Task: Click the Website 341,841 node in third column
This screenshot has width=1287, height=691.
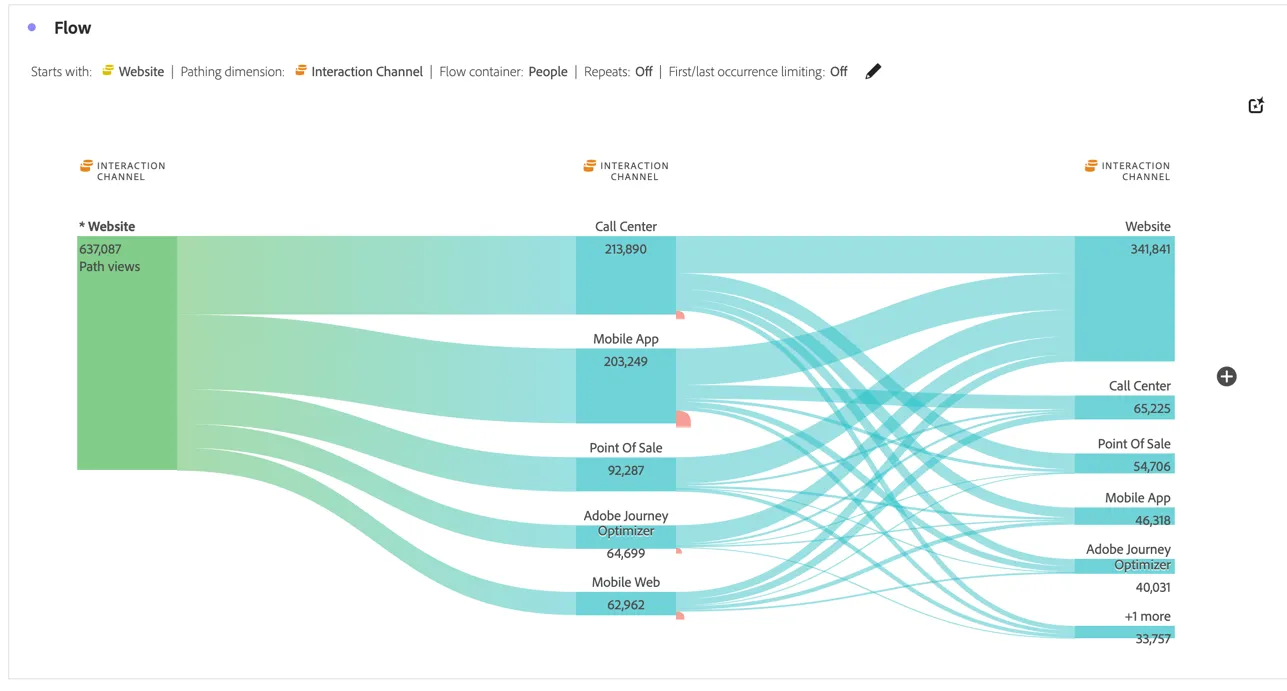Action: click(x=1125, y=298)
